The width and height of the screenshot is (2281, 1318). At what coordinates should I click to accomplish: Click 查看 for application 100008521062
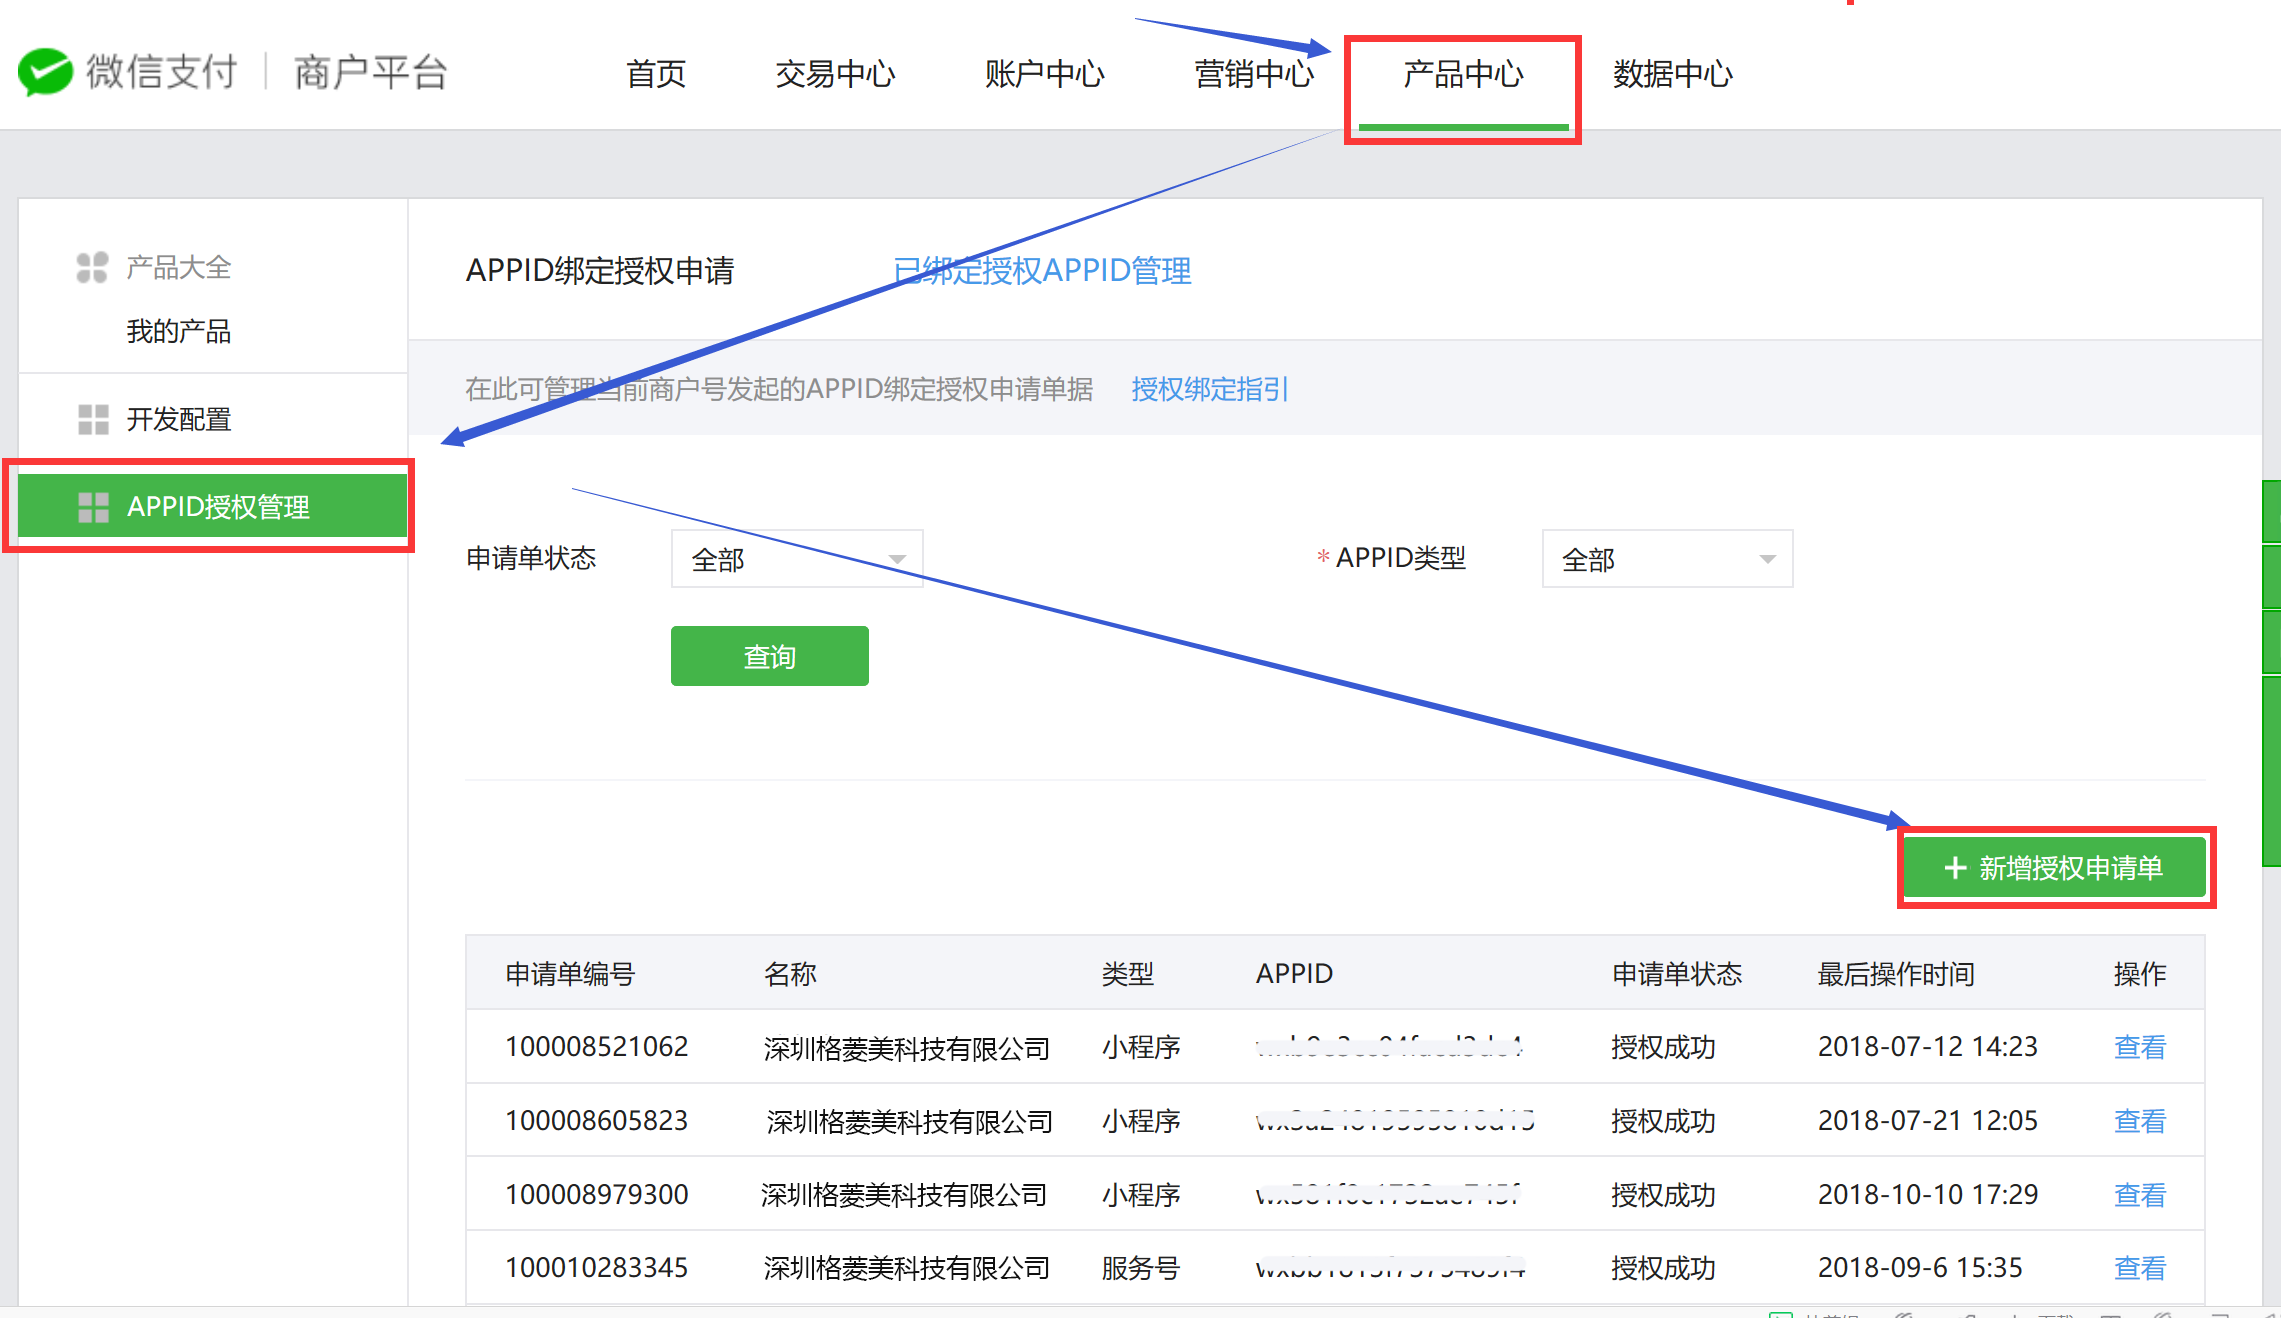(x=2140, y=1047)
